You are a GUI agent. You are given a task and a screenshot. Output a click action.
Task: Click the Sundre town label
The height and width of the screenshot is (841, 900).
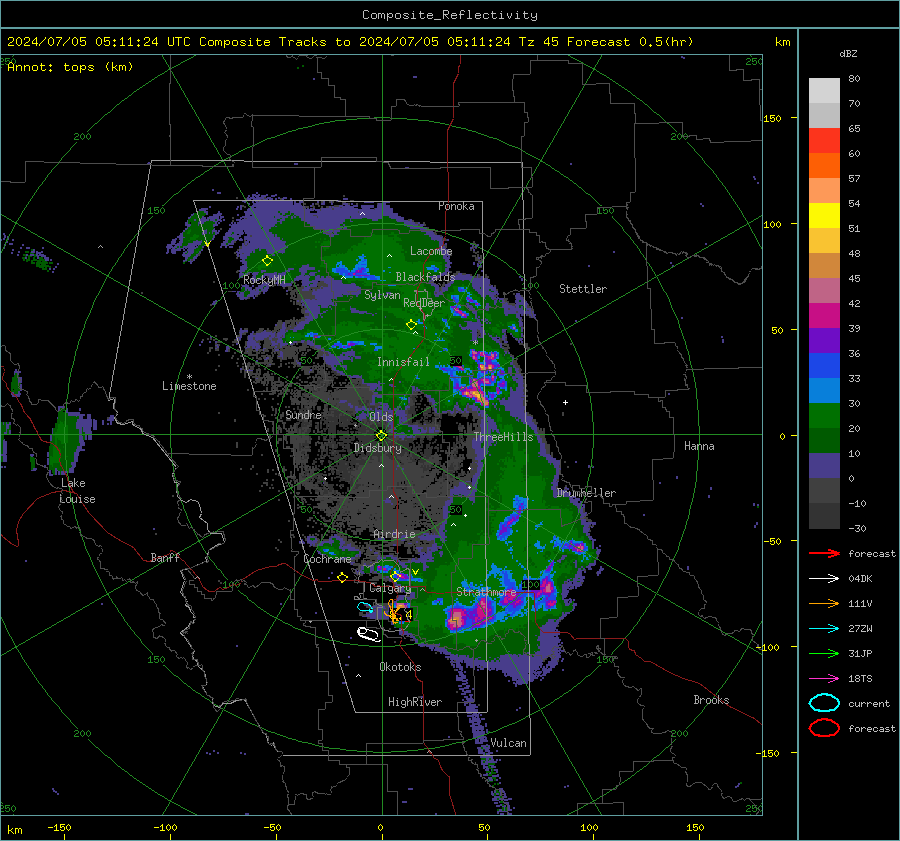pos(303,414)
